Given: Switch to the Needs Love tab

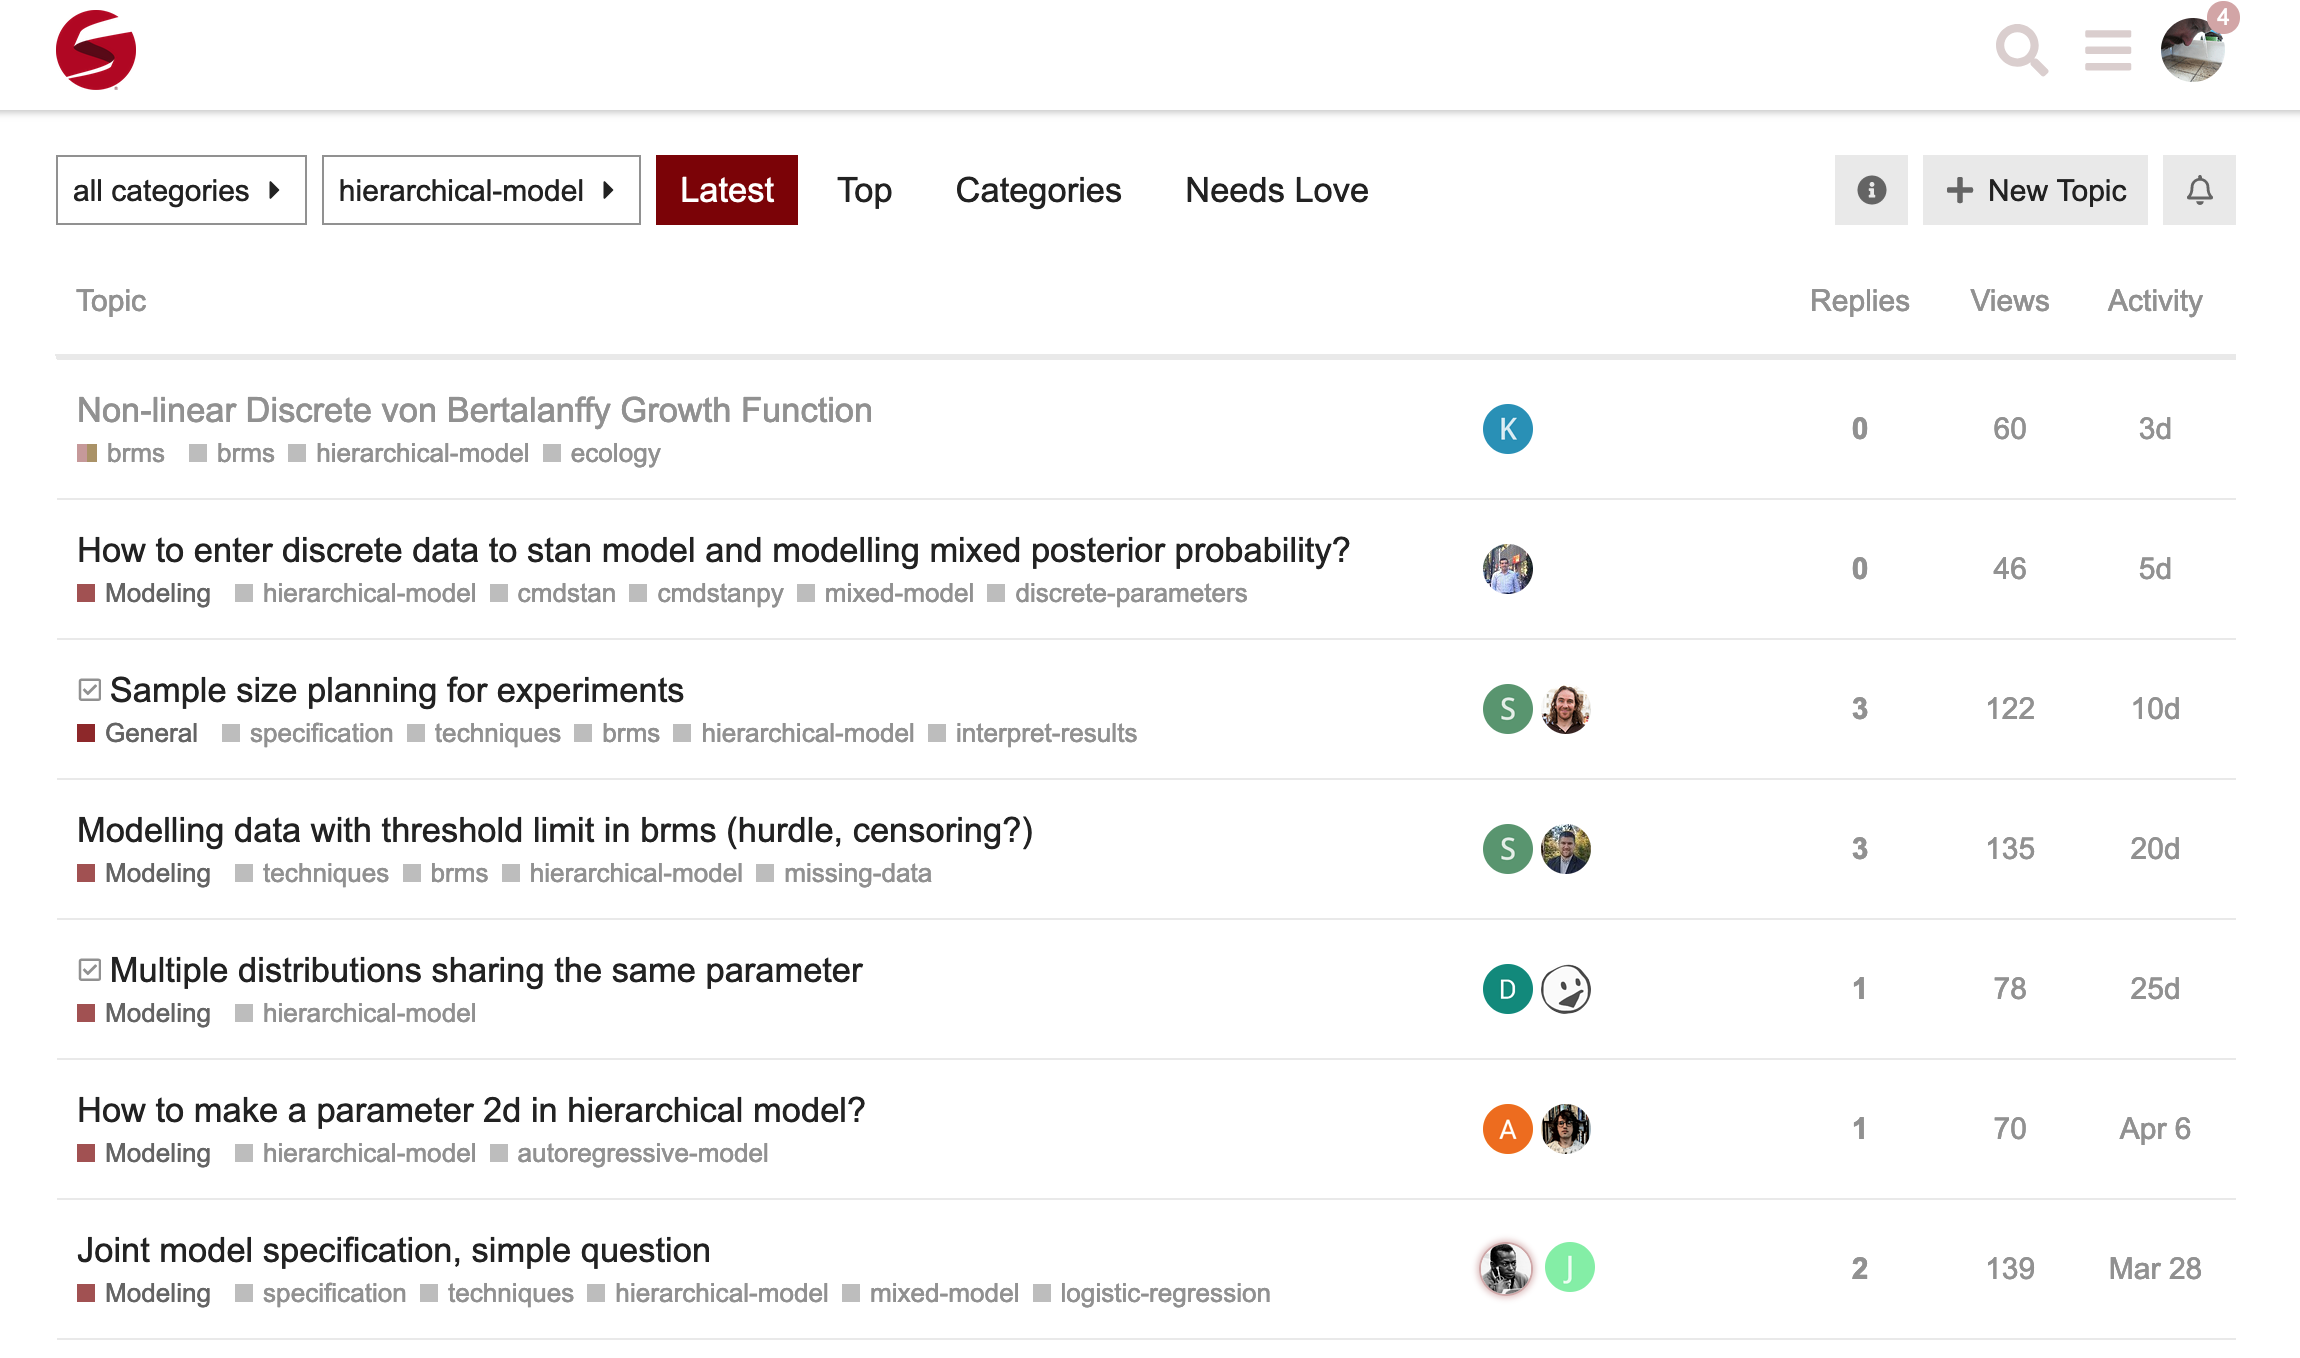Looking at the screenshot, I should point(1276,190).
